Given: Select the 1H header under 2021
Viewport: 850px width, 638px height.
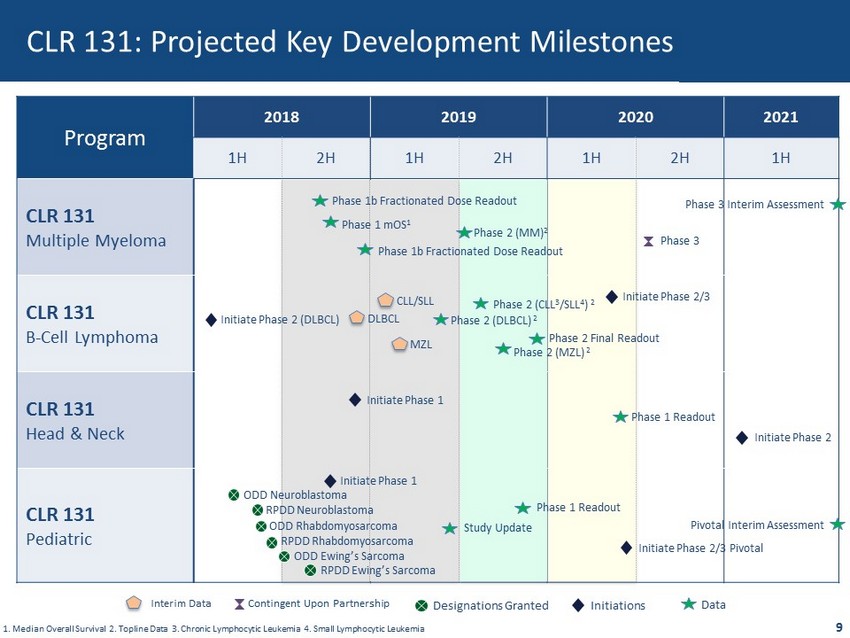Looking at the screenshot, I should click(x=780, y=157).
